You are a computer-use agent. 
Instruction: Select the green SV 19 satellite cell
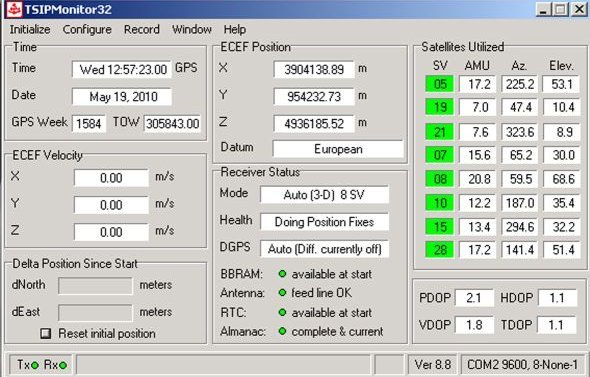[x=439, y=107]
